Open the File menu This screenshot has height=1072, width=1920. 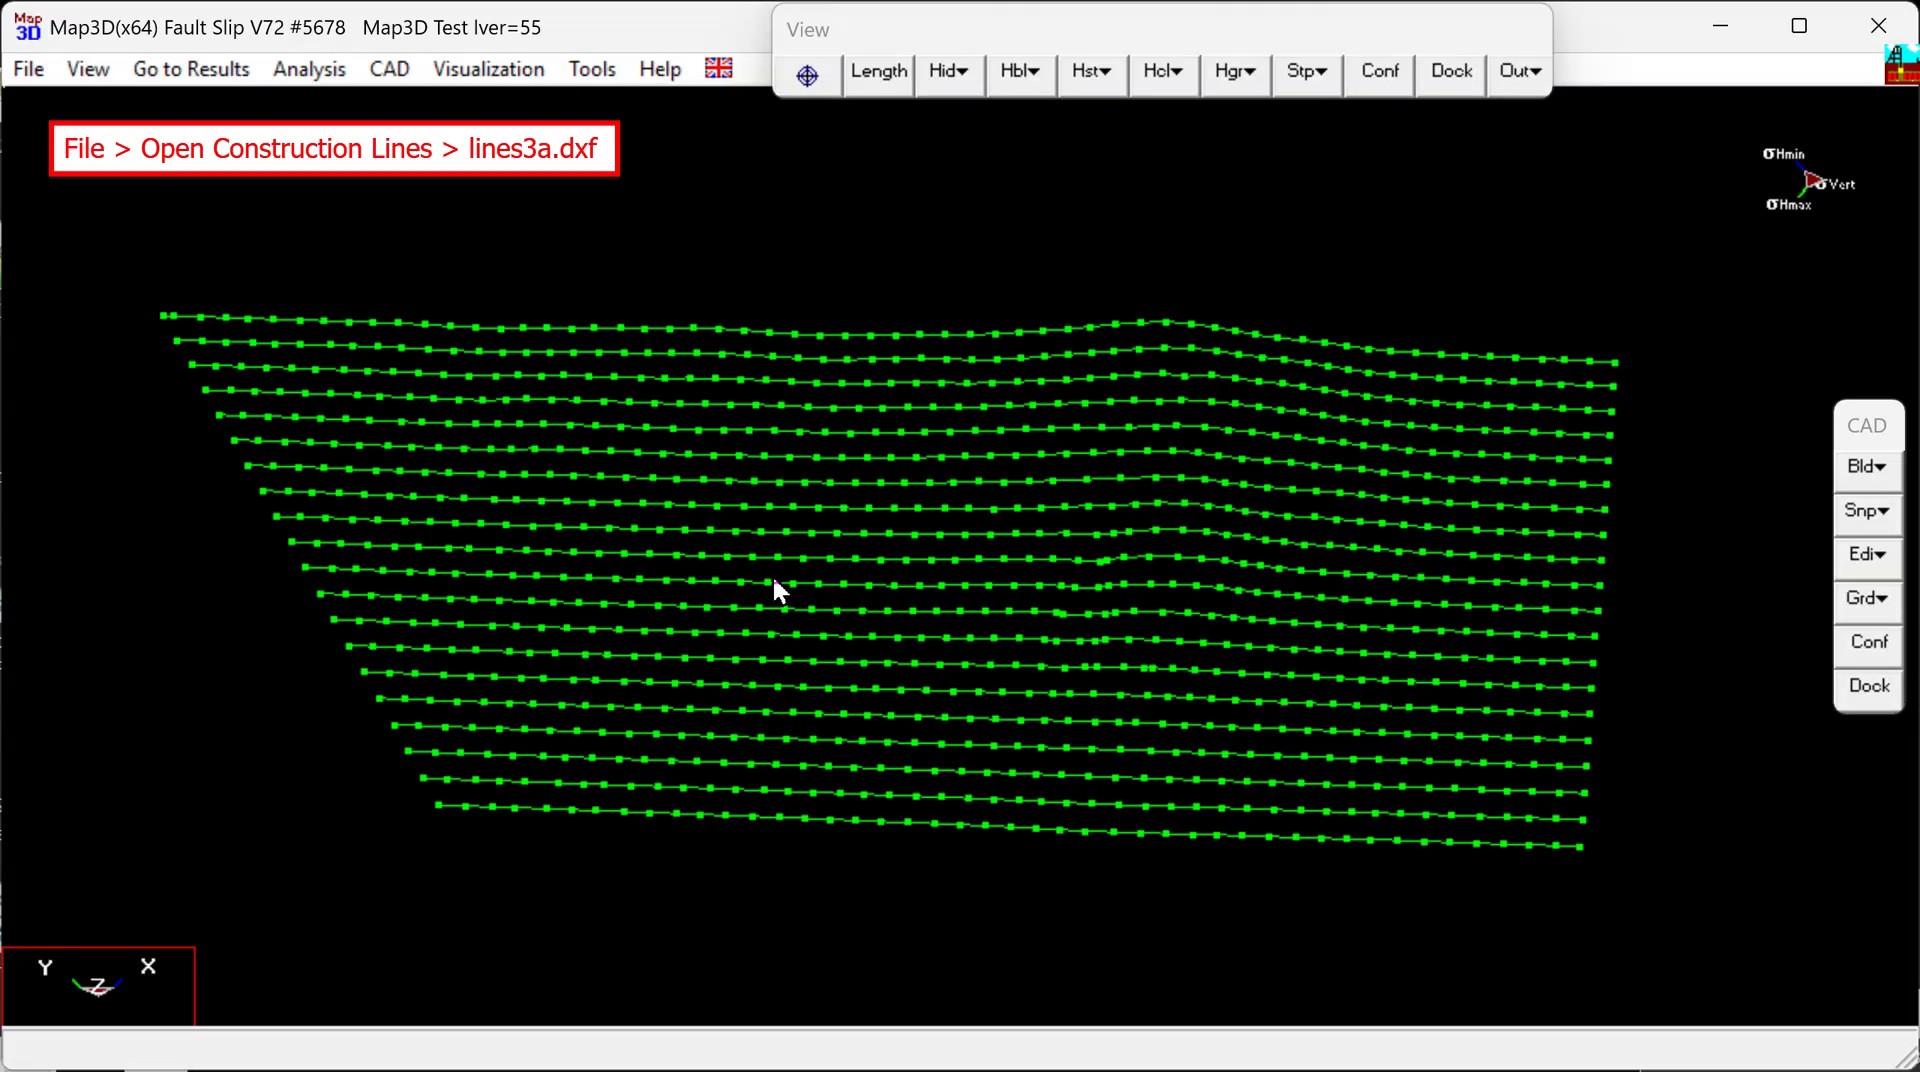click(28, 69)
